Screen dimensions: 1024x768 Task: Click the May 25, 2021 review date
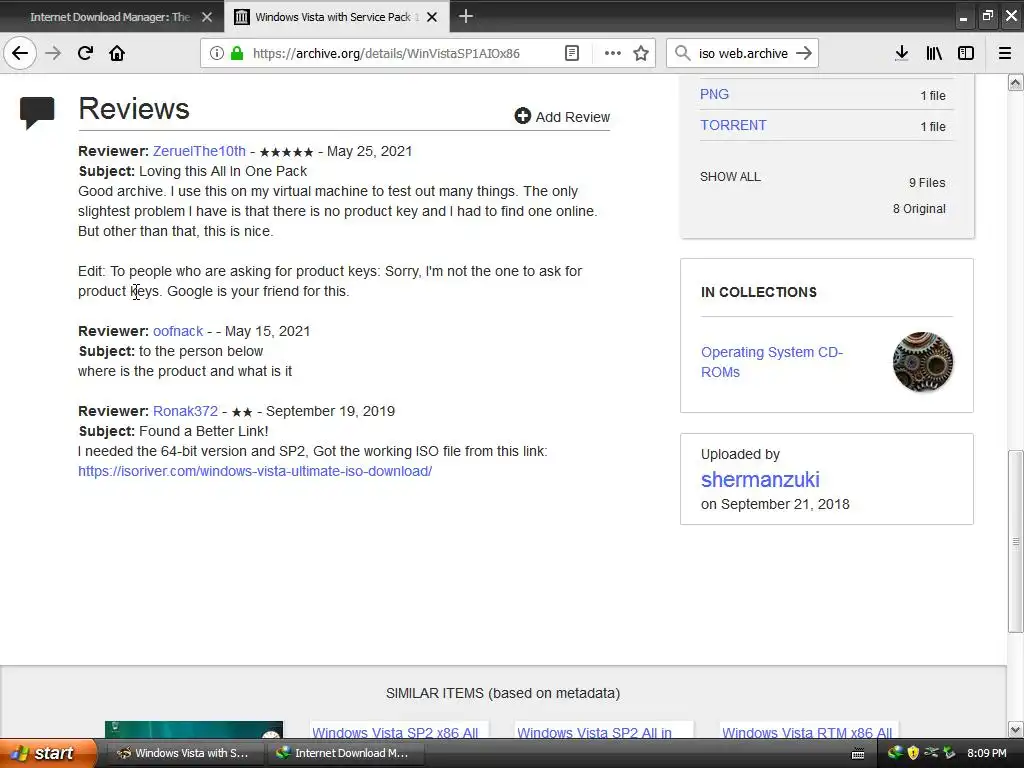coord(369,151)
